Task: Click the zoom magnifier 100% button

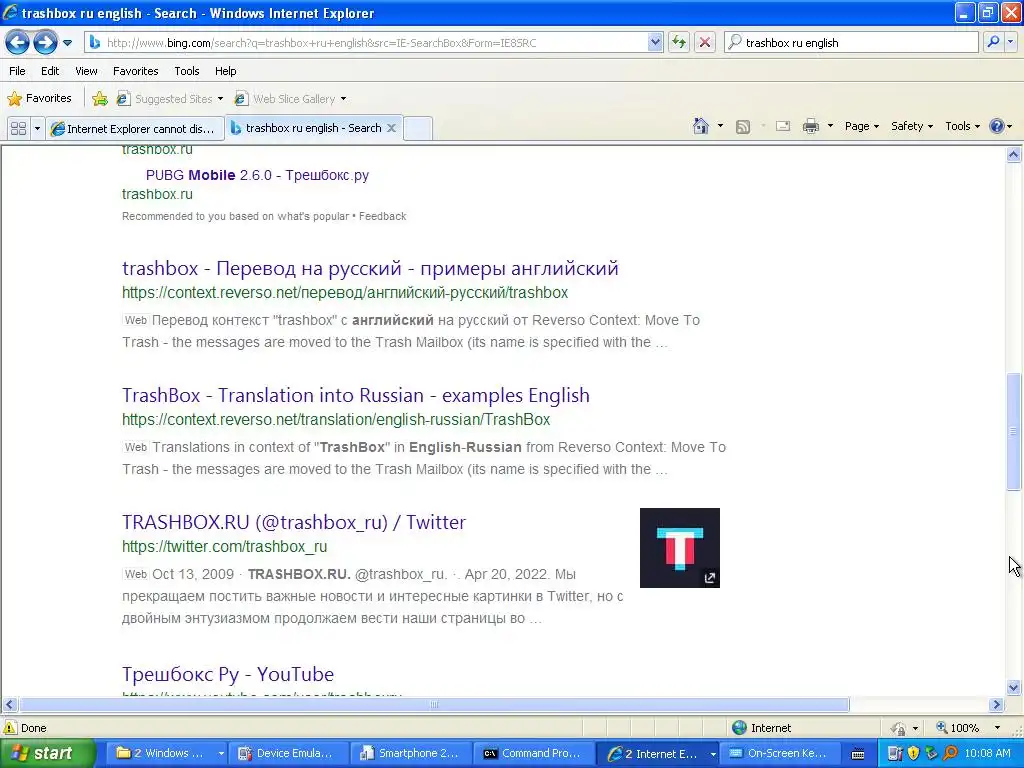Action: coord(957,728)
